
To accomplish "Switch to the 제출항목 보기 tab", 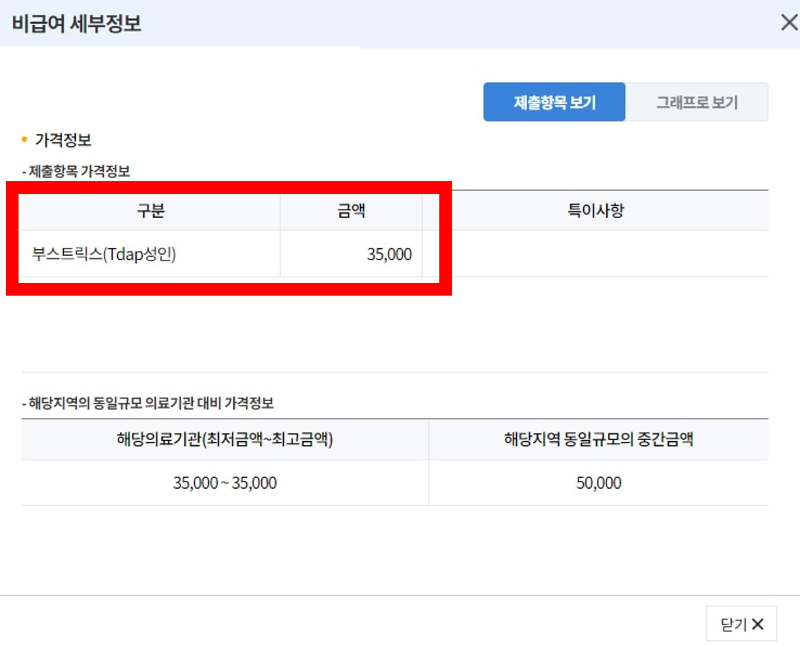I will (x=553, y=101).
